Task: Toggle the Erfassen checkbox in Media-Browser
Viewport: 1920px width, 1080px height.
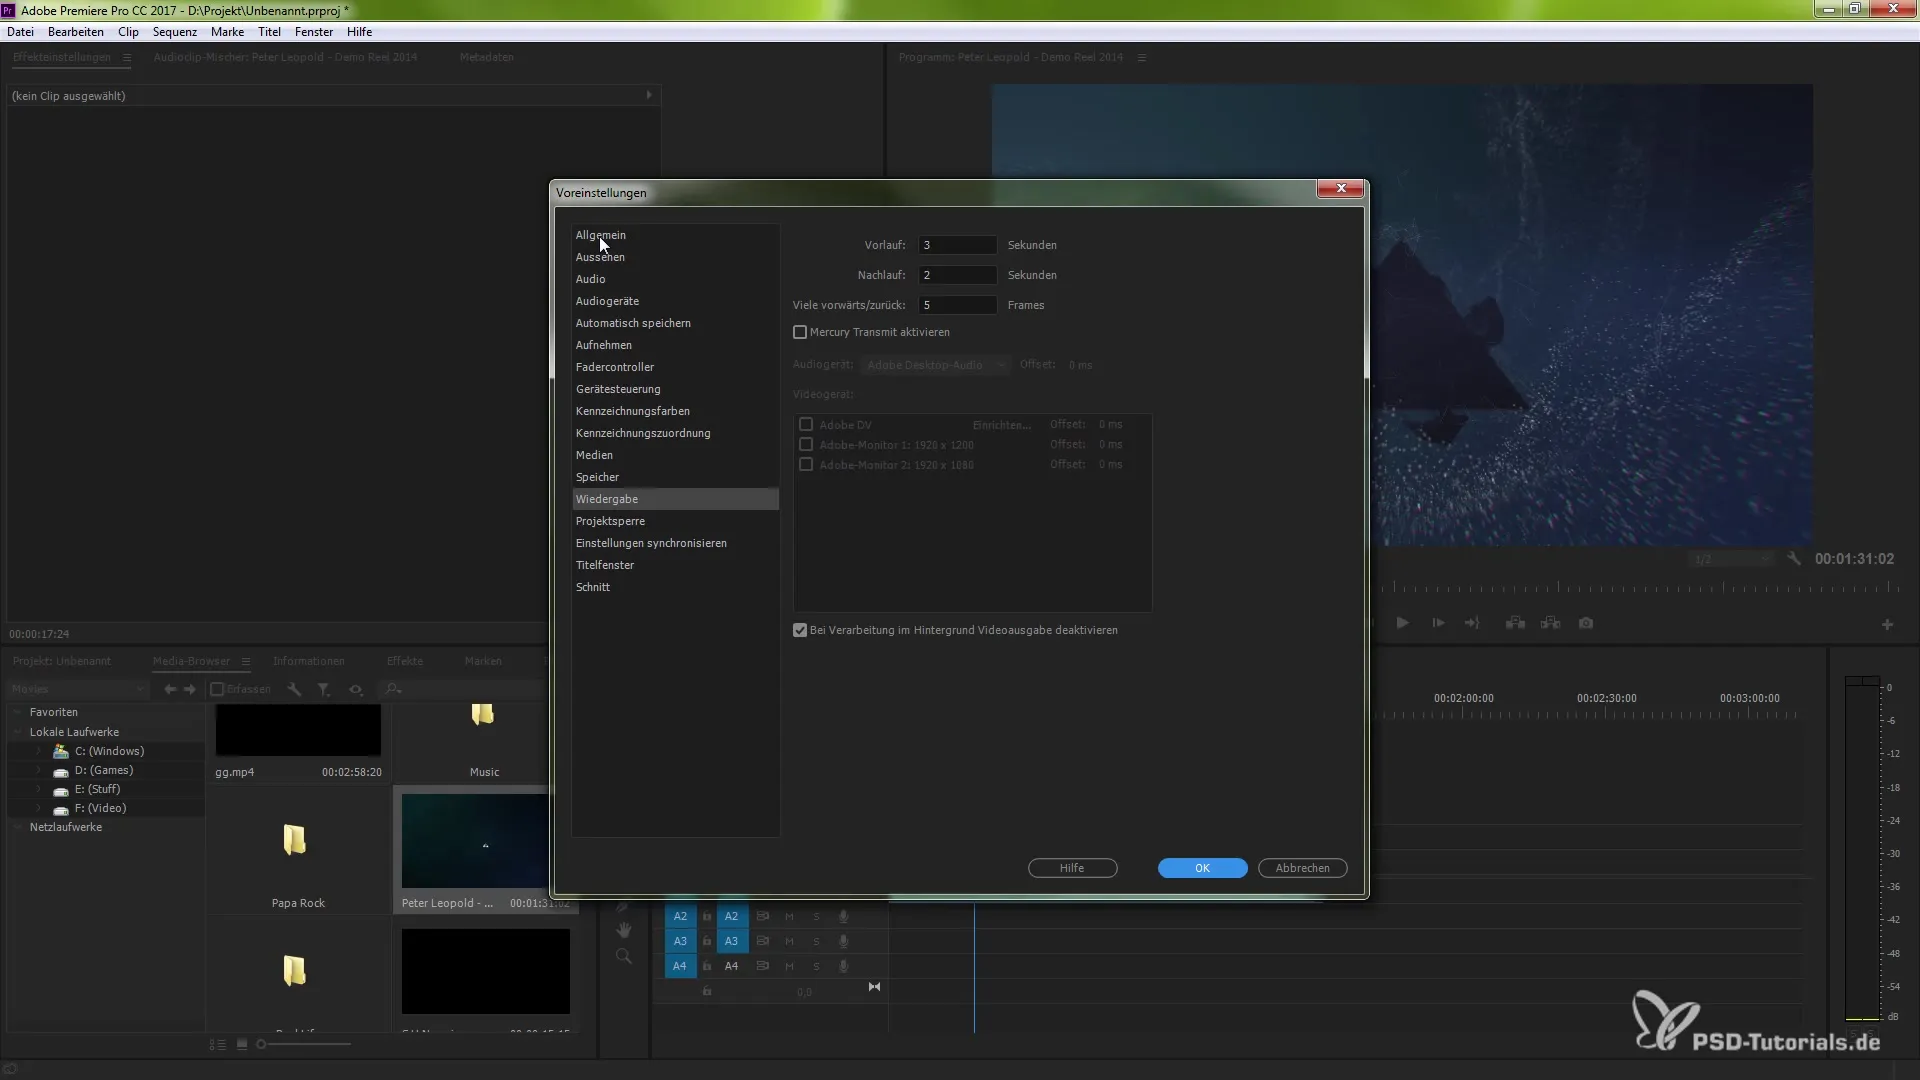Action: point(217,689)
